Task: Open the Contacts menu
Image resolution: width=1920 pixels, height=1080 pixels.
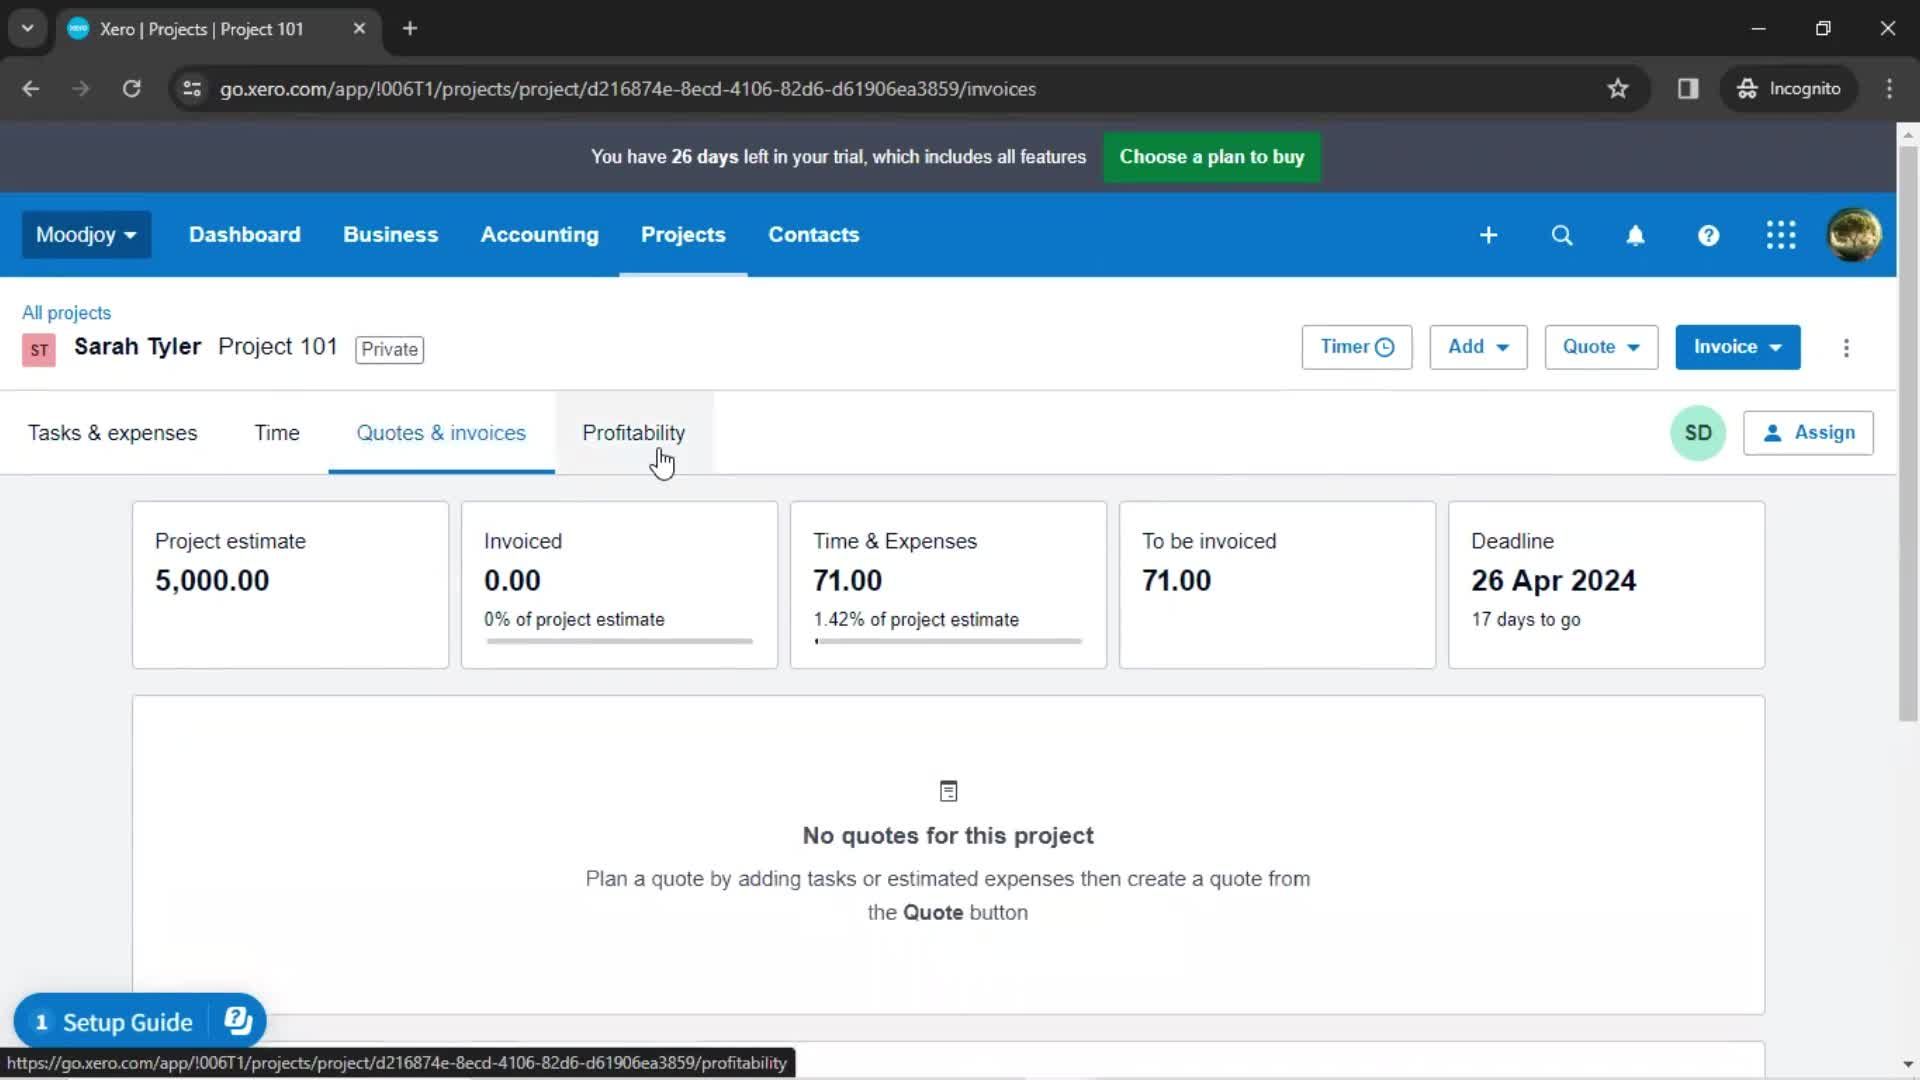Action: coord(813,235)
